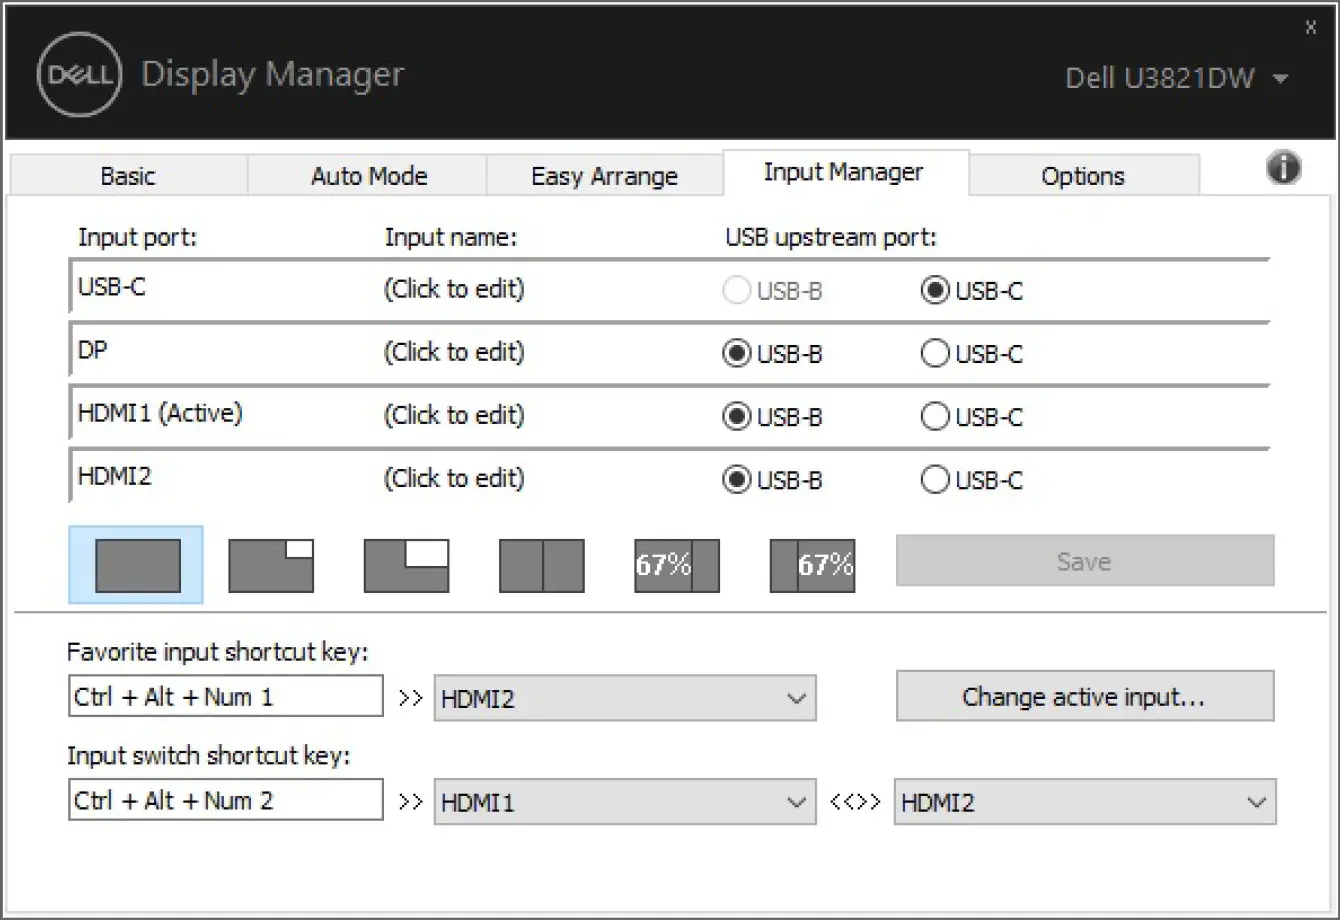Click the Save button
Screen dimensions: 1340x921
[x=1083, y=561]
